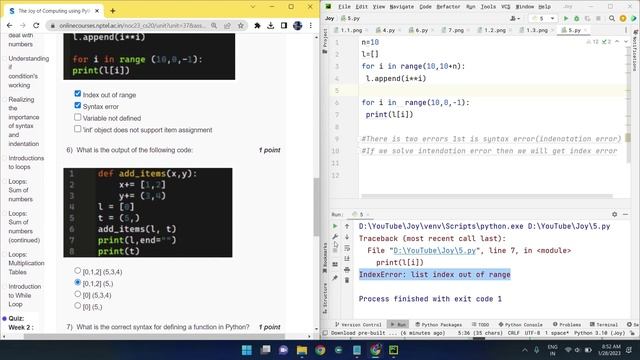This screenshot has width=640, height=360.
Task: Open the File menu in PyCharm
Action: pos(344,7)
